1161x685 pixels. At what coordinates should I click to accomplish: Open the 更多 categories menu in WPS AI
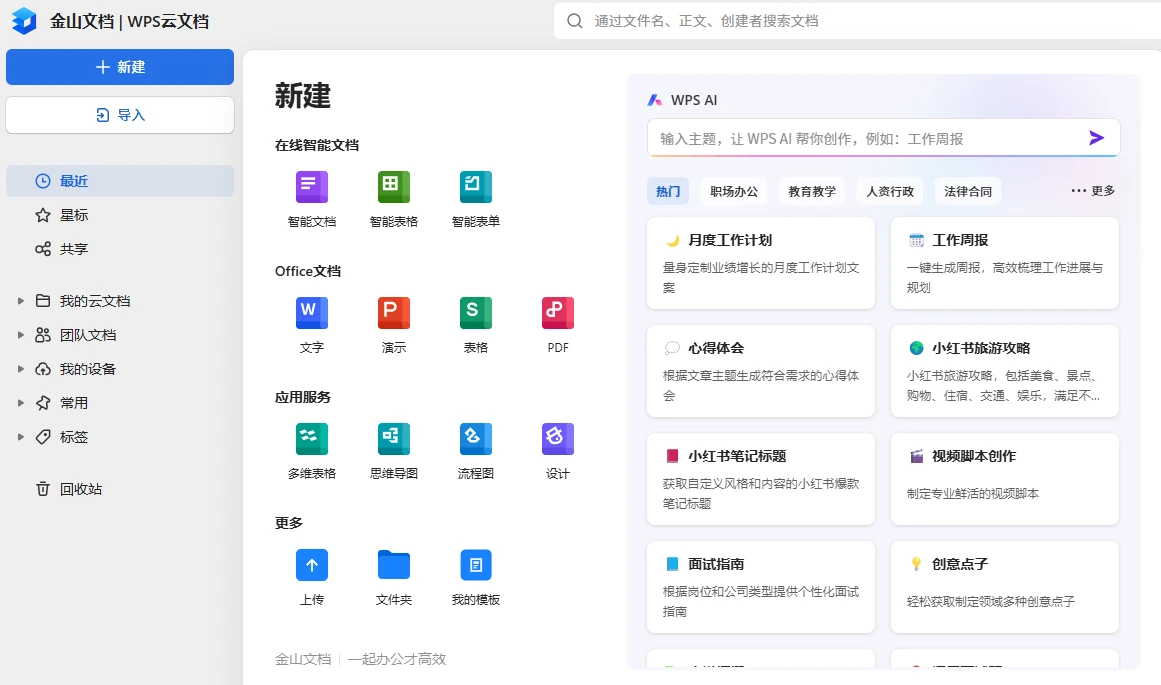[x=1092, y=191]
